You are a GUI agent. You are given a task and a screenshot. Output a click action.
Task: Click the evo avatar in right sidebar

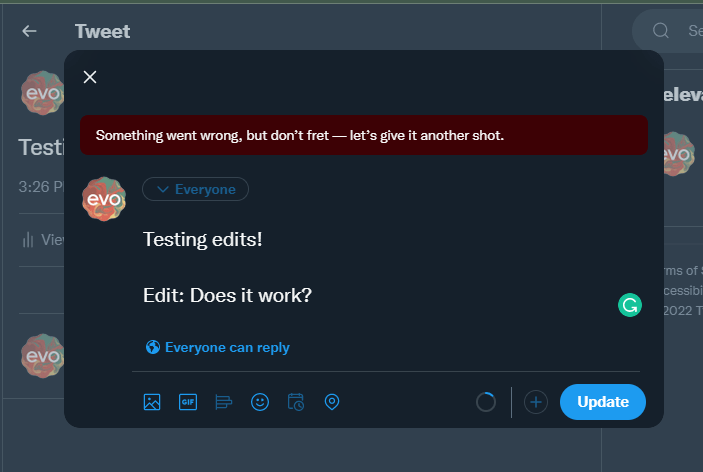pos(676,155)
